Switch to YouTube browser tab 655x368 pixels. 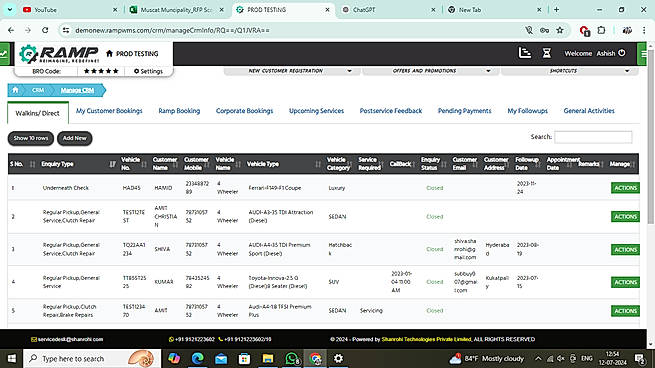click(x=69, y=10)
